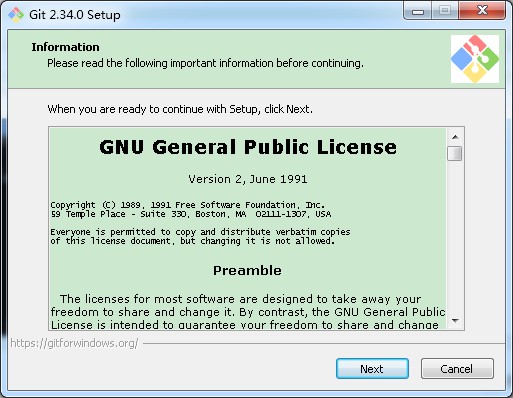Click the GNU General Public License heading
The image size is (513, 398).
pos(248,147)
